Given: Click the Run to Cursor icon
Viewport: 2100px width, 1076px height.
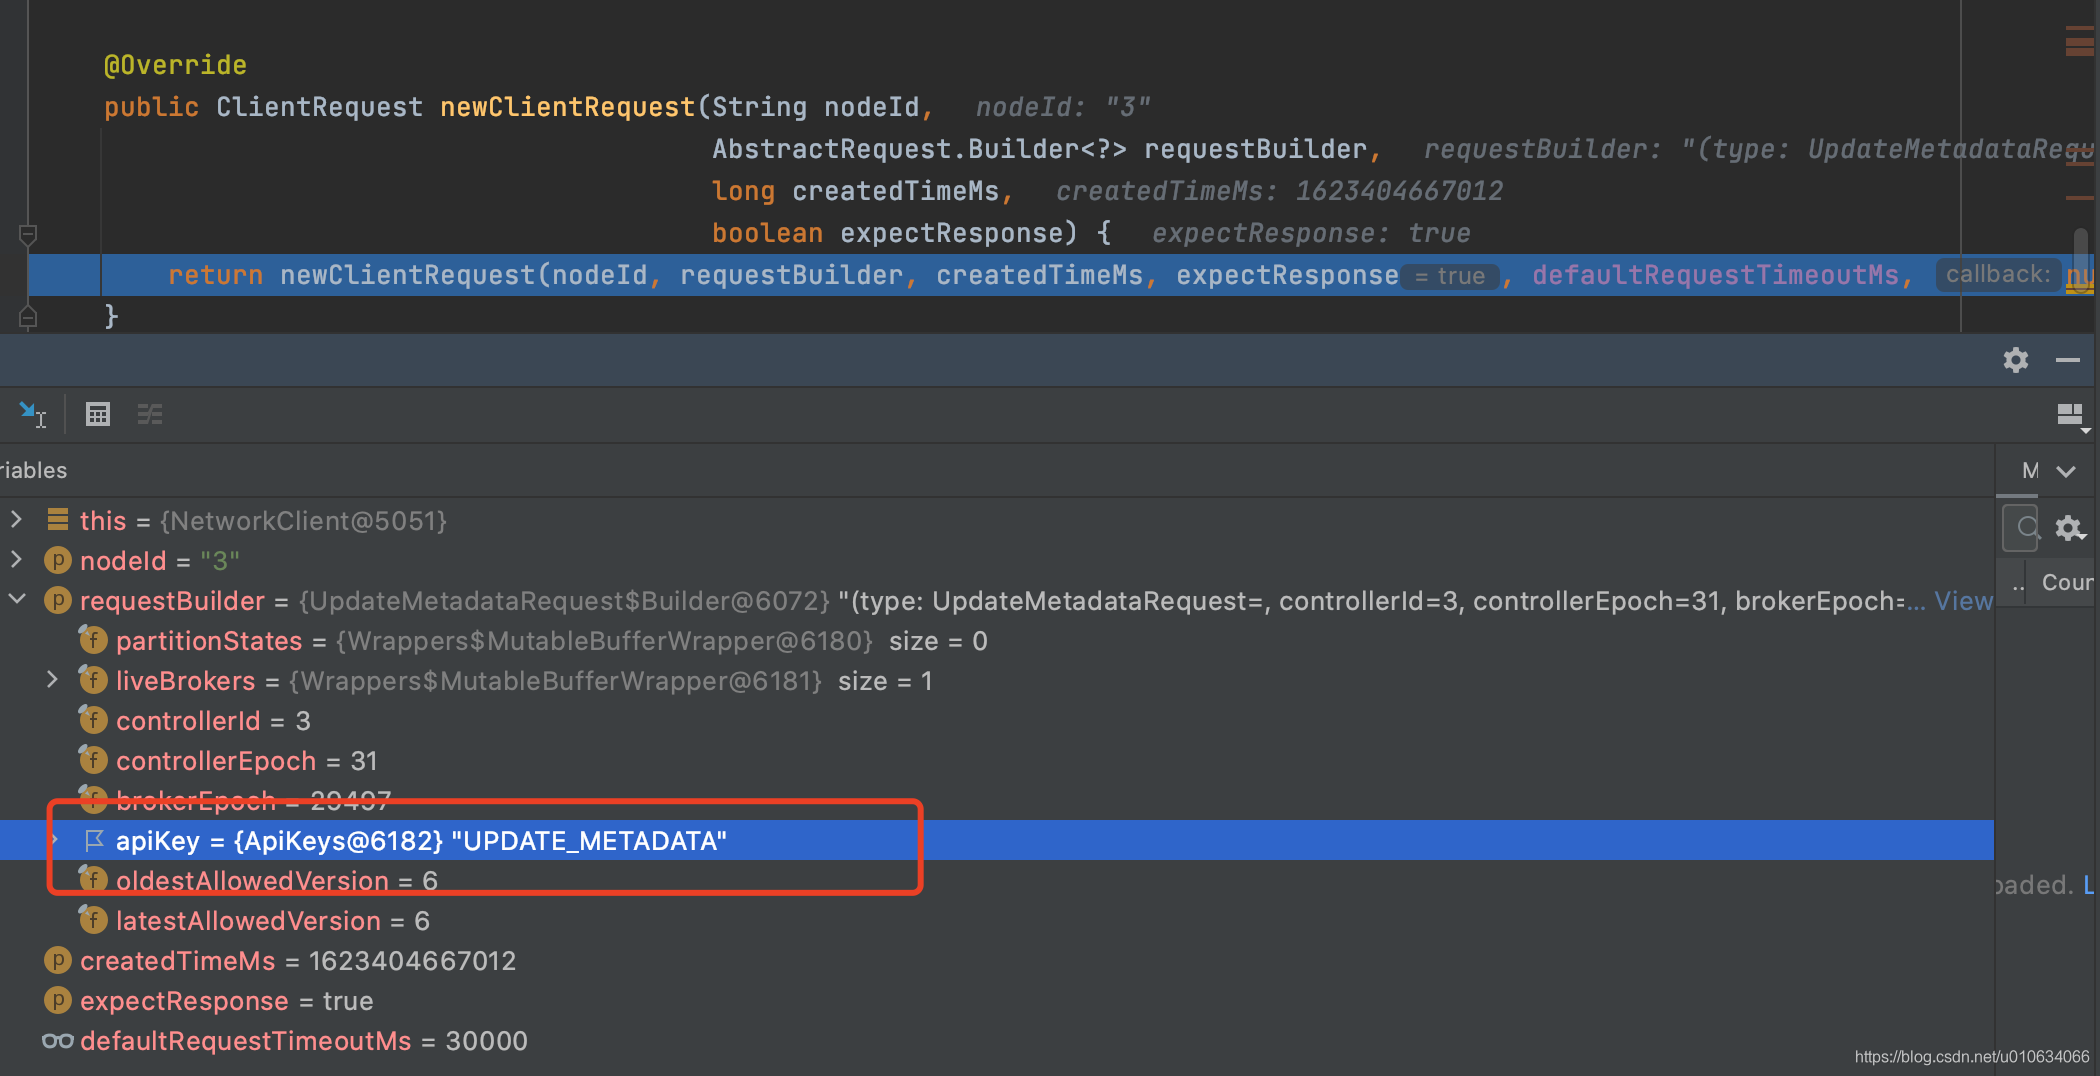Looking at the screenshot, I should click(x=32, y=414).
